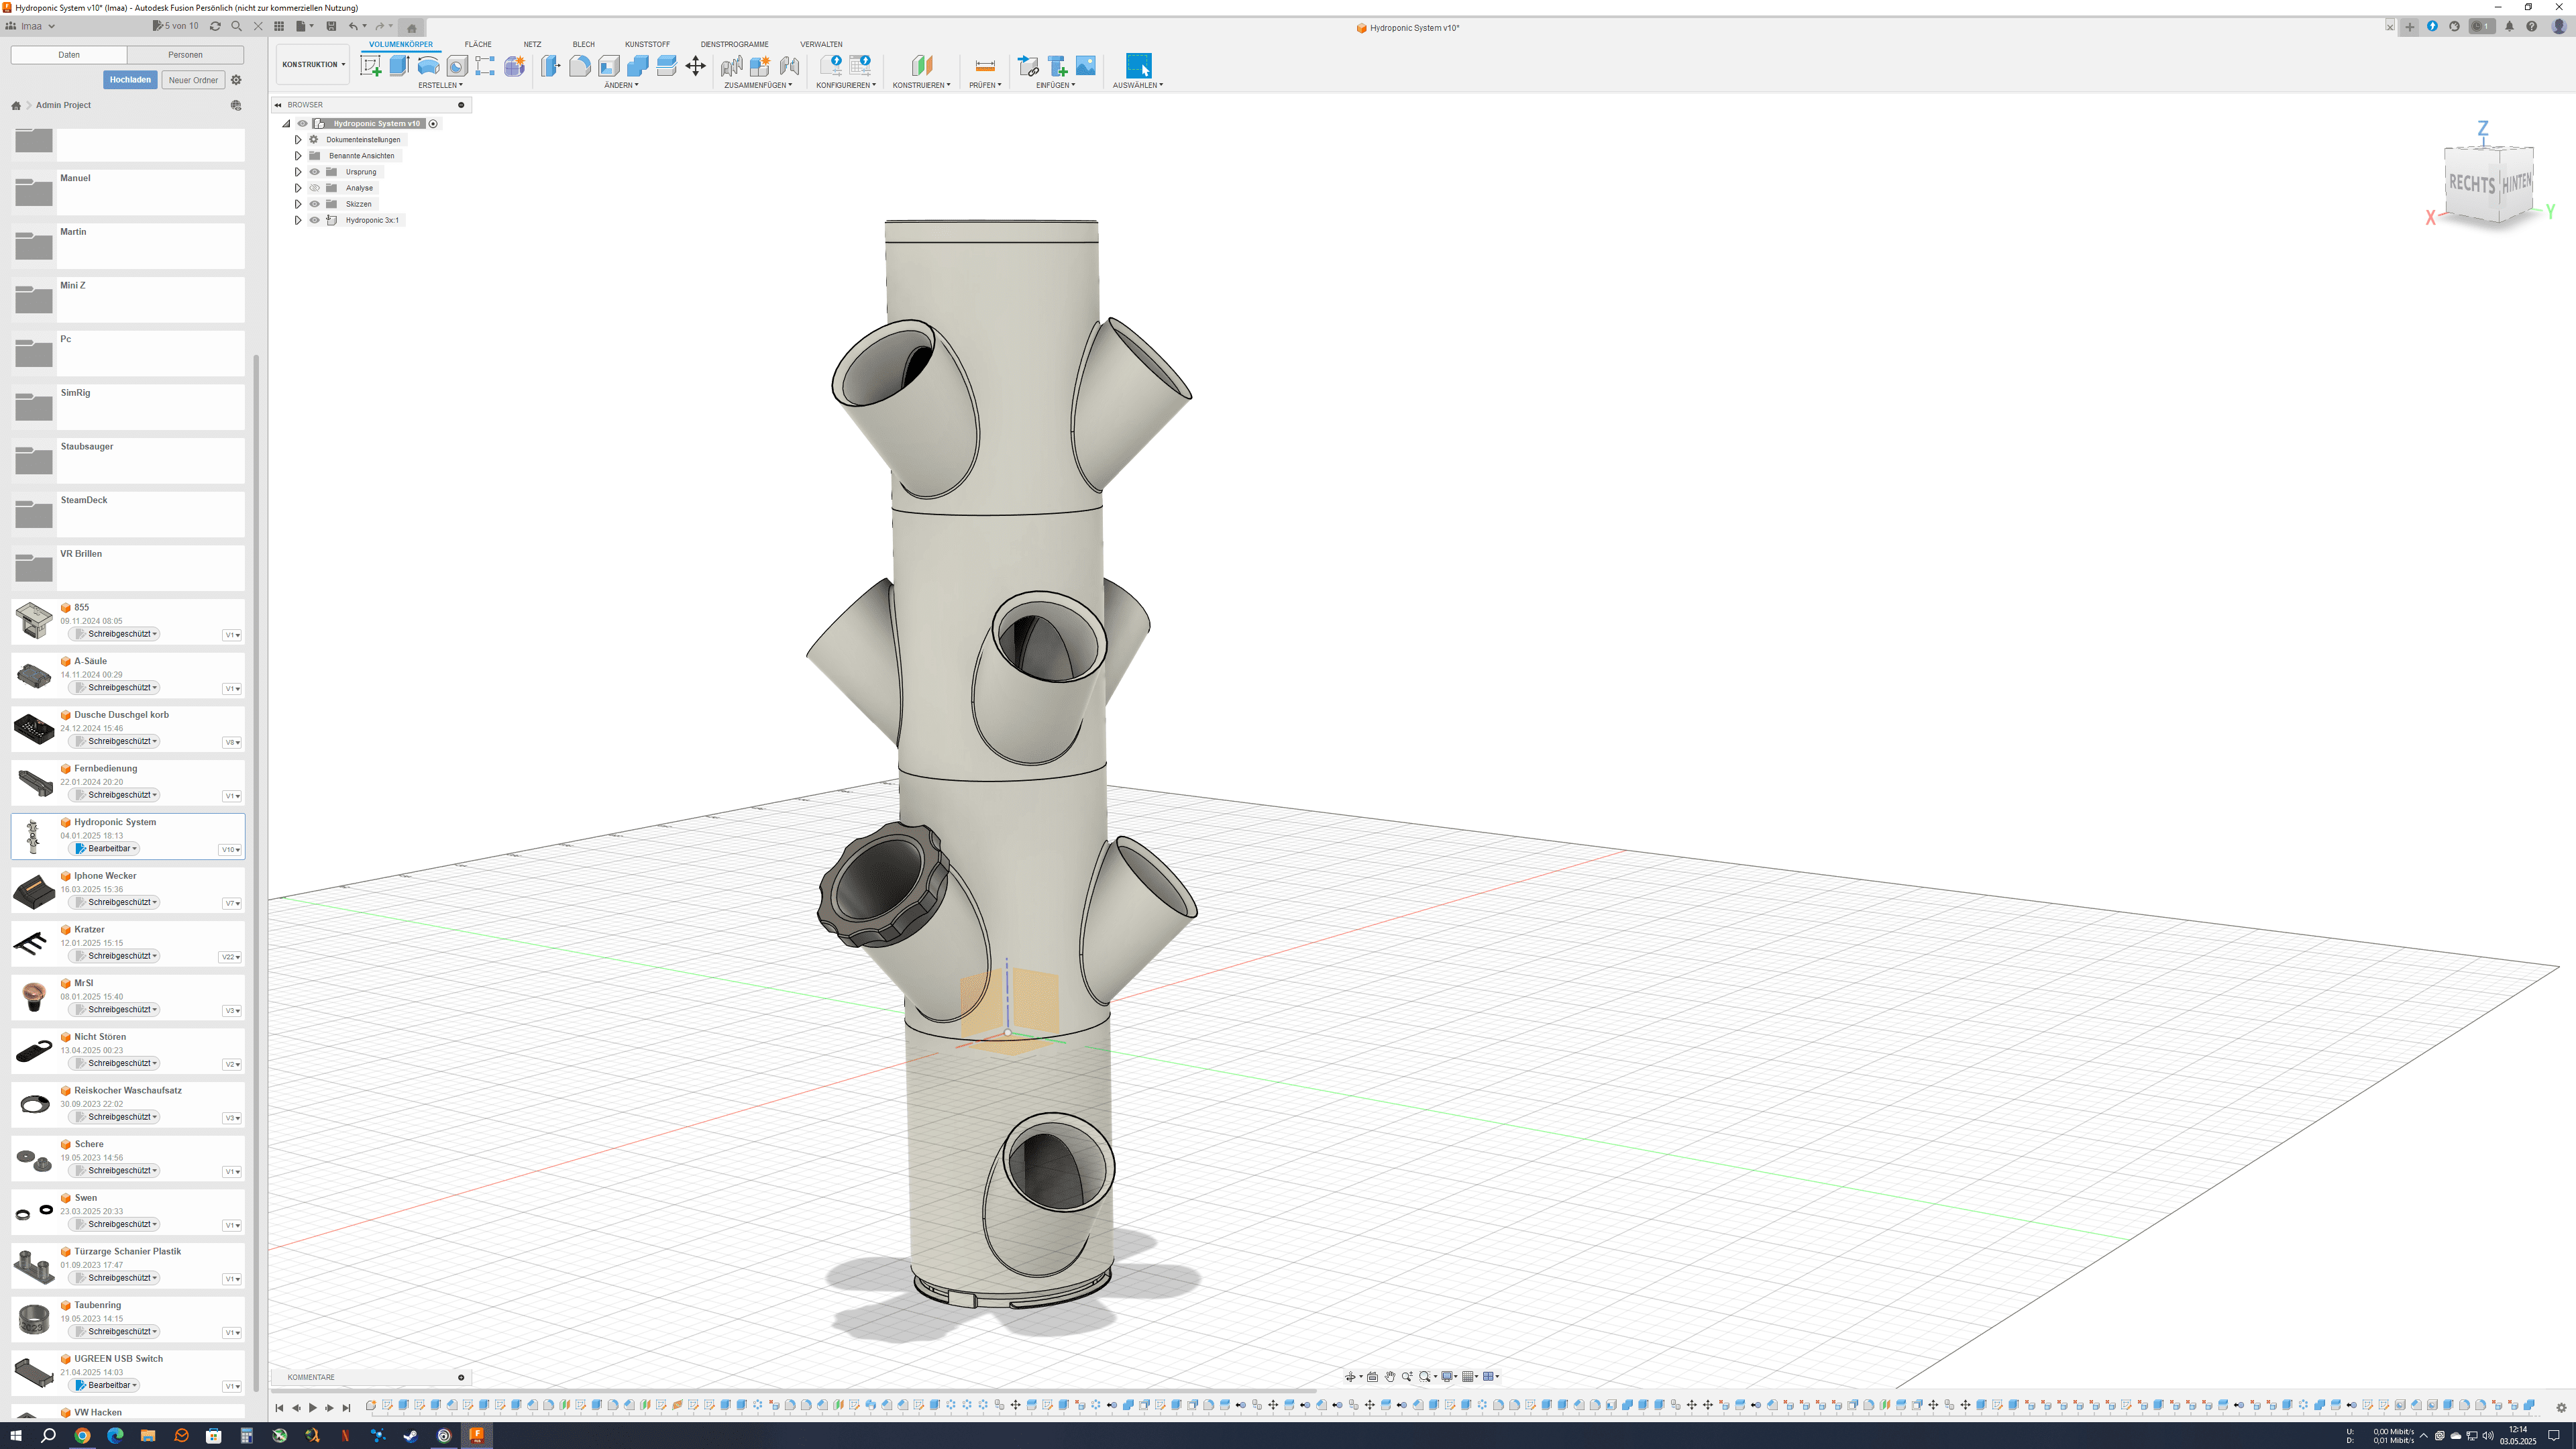Screen dimensions: 2576x1449
Task: Open the BLECH ribbon tab
Action: point(583,44)
